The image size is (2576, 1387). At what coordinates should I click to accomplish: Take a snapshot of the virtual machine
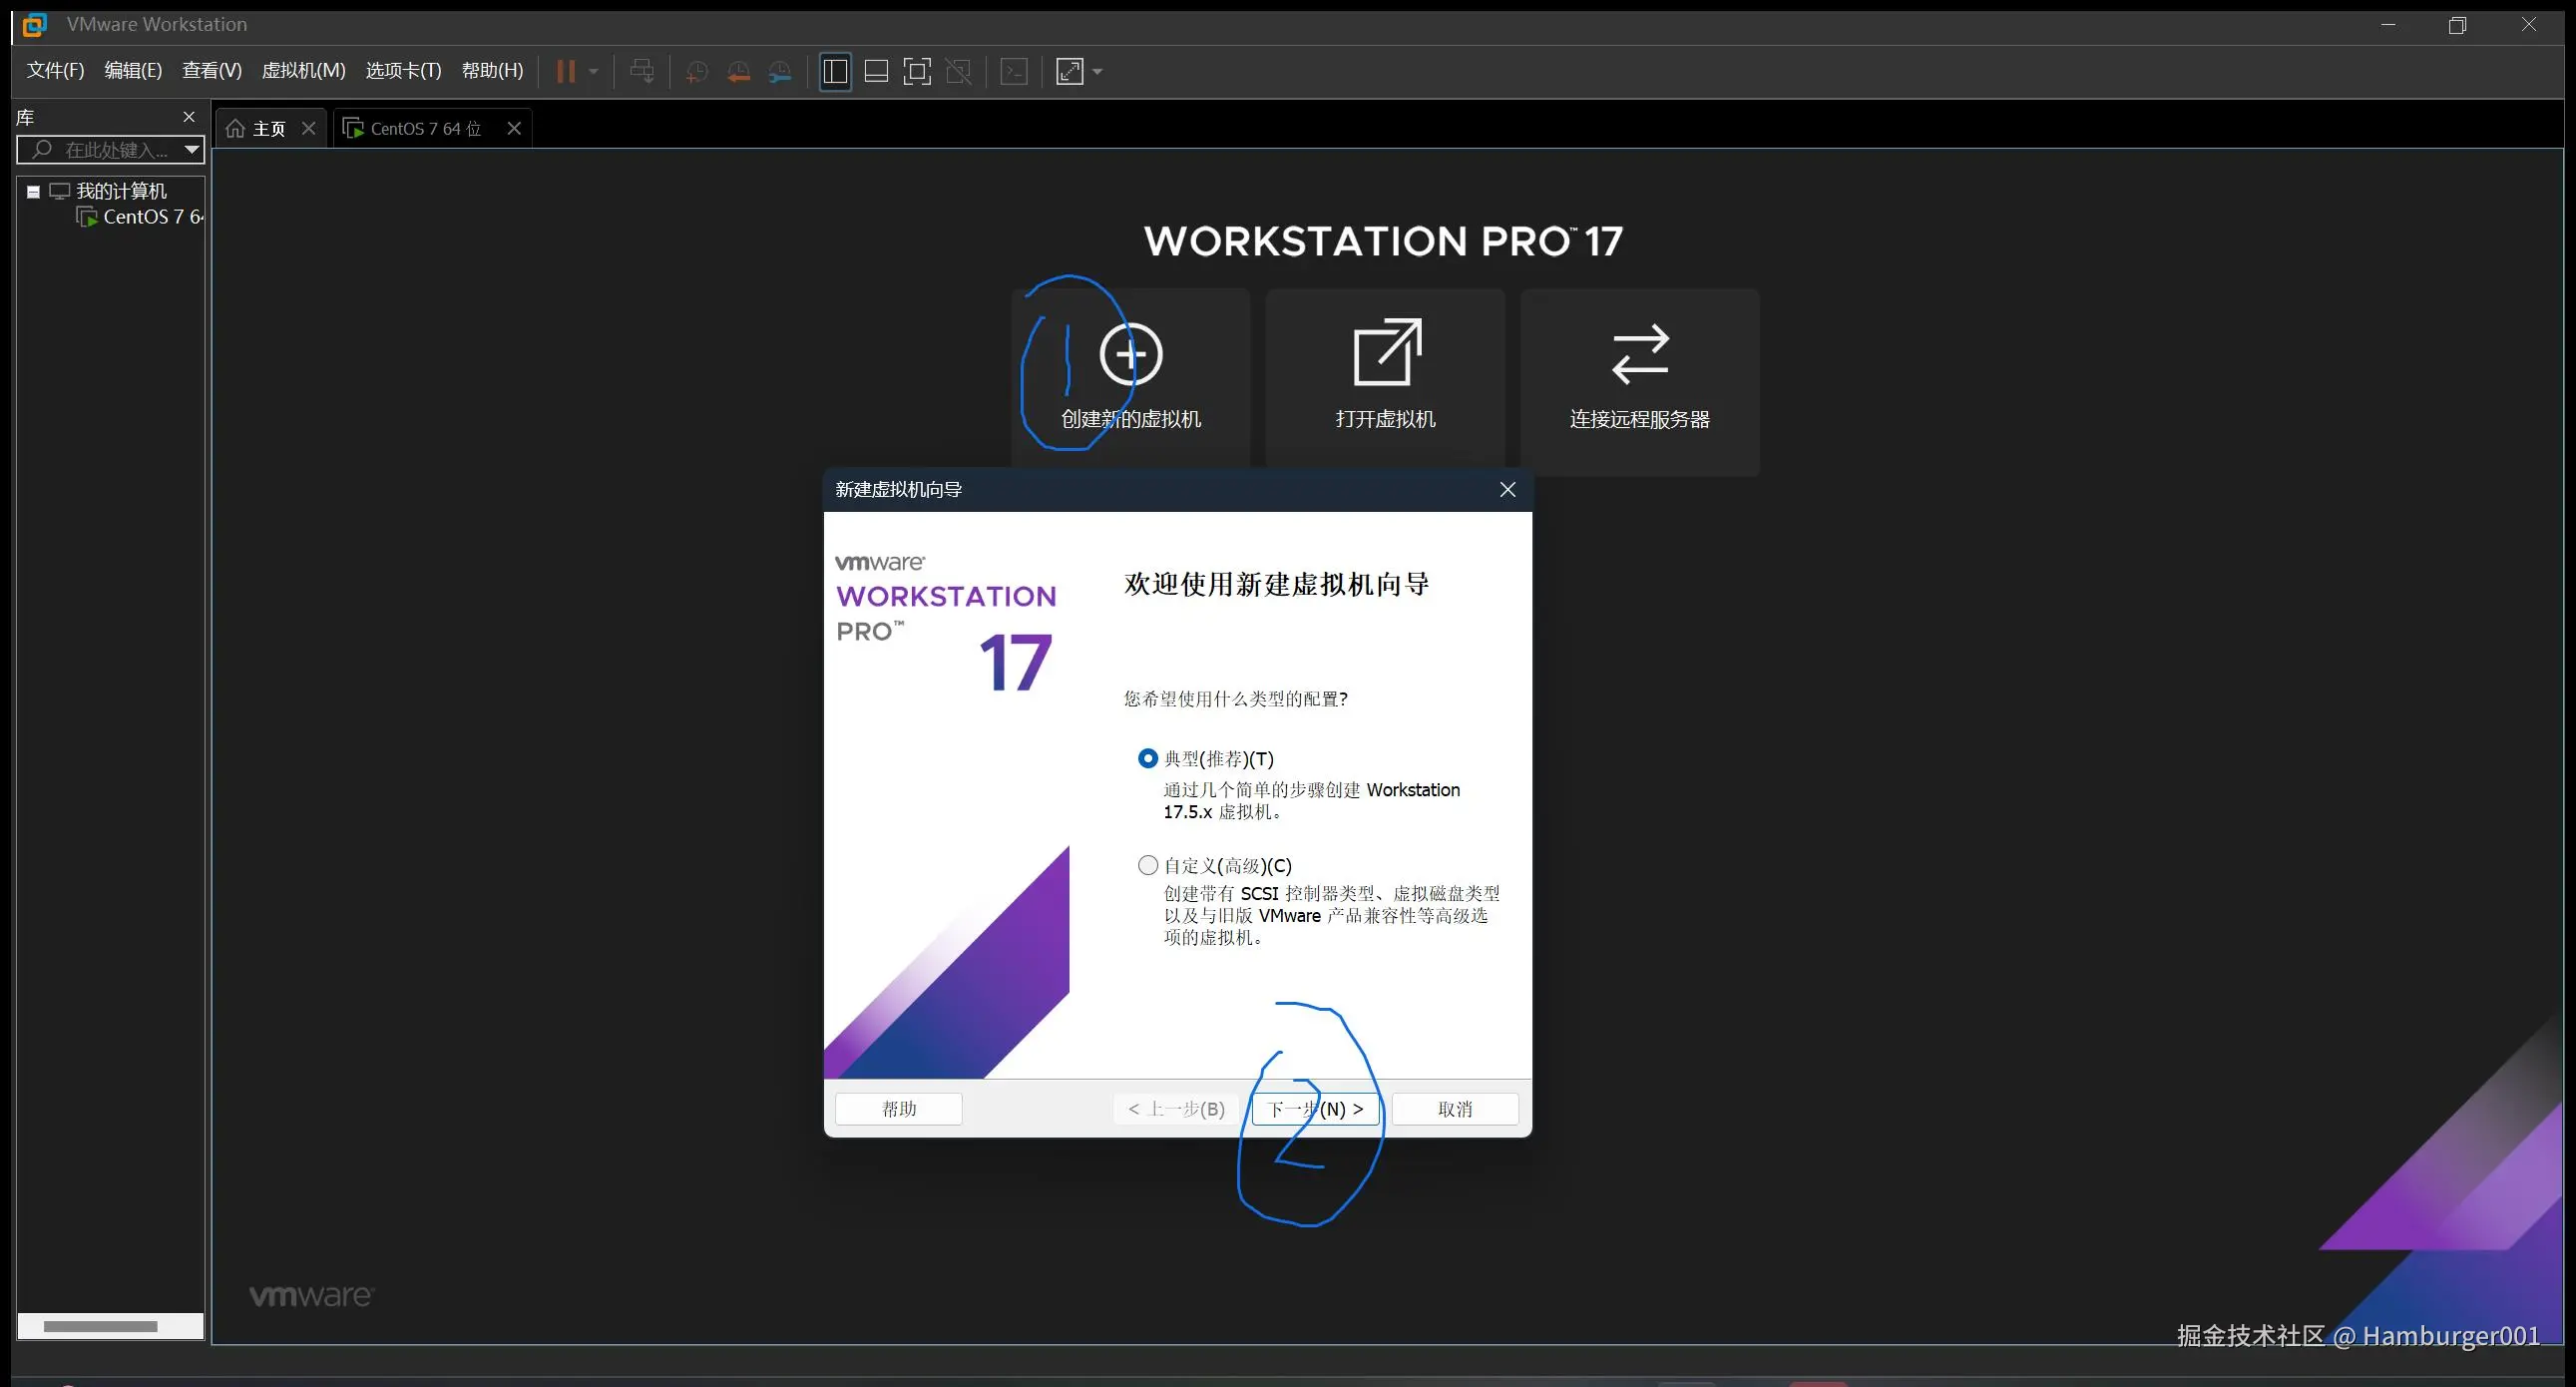click(x=697, y=71)
